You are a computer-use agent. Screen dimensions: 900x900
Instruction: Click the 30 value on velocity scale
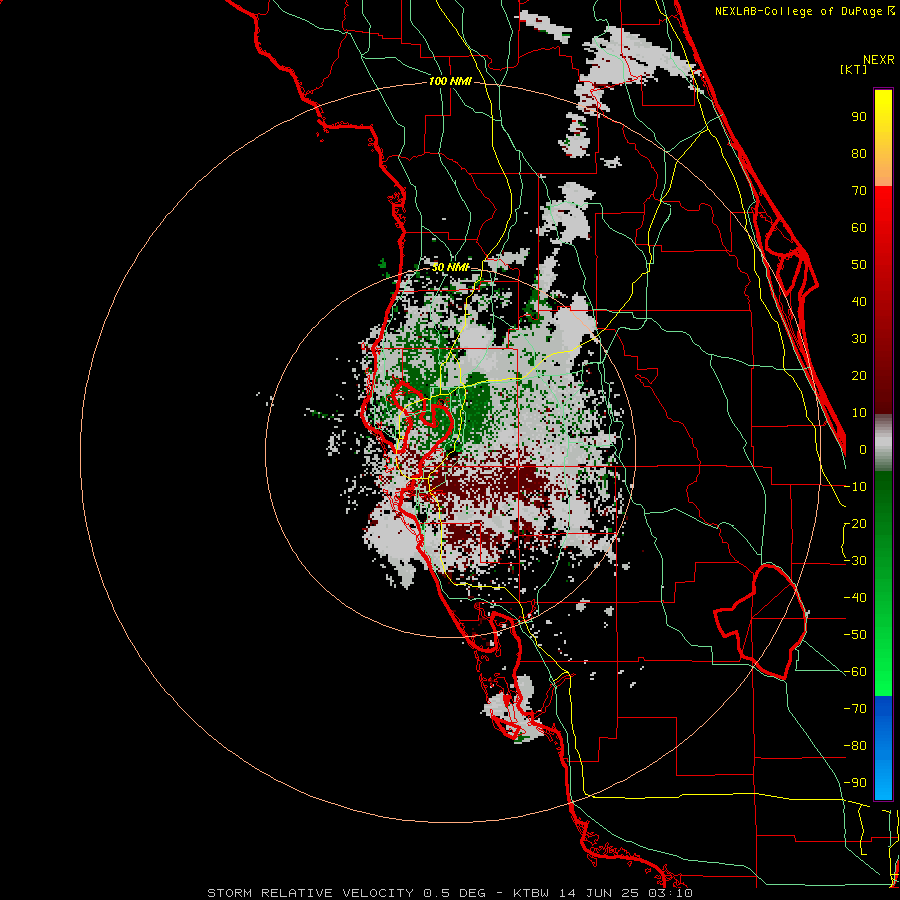pyautogui.click(x=859, y=339)
